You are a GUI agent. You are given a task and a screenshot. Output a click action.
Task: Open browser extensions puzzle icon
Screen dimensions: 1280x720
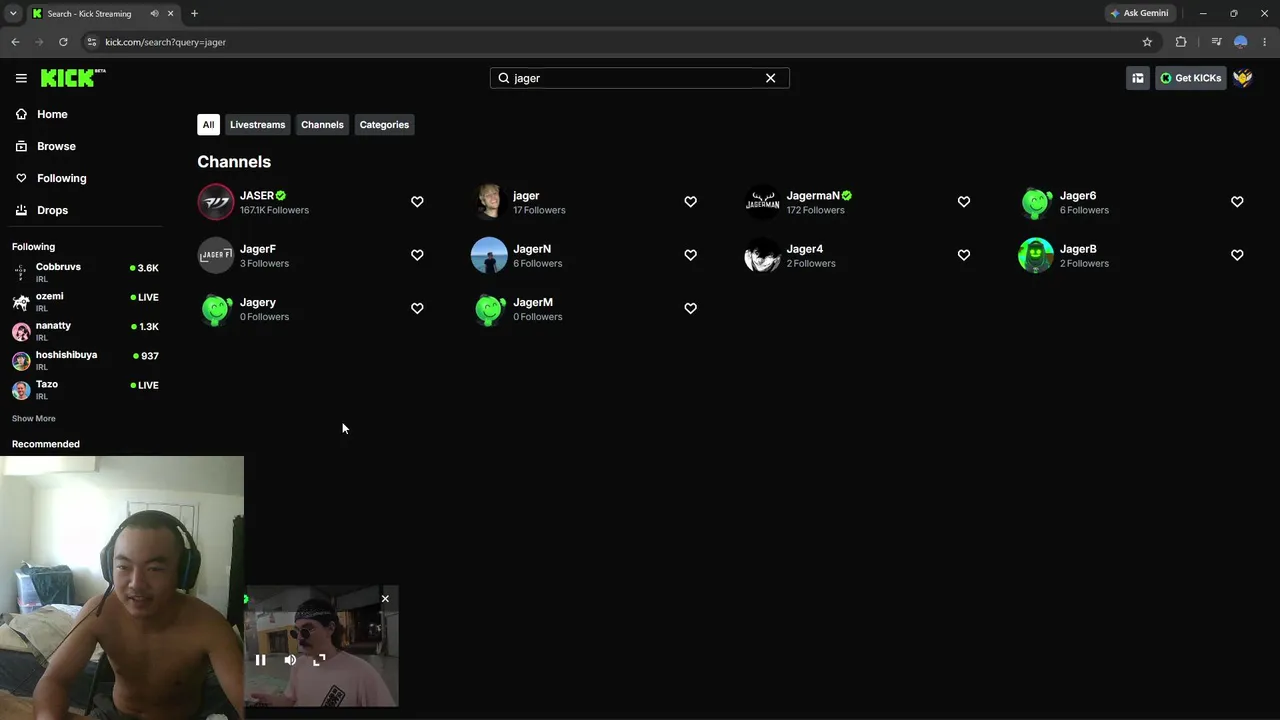tap(1181, 42)
